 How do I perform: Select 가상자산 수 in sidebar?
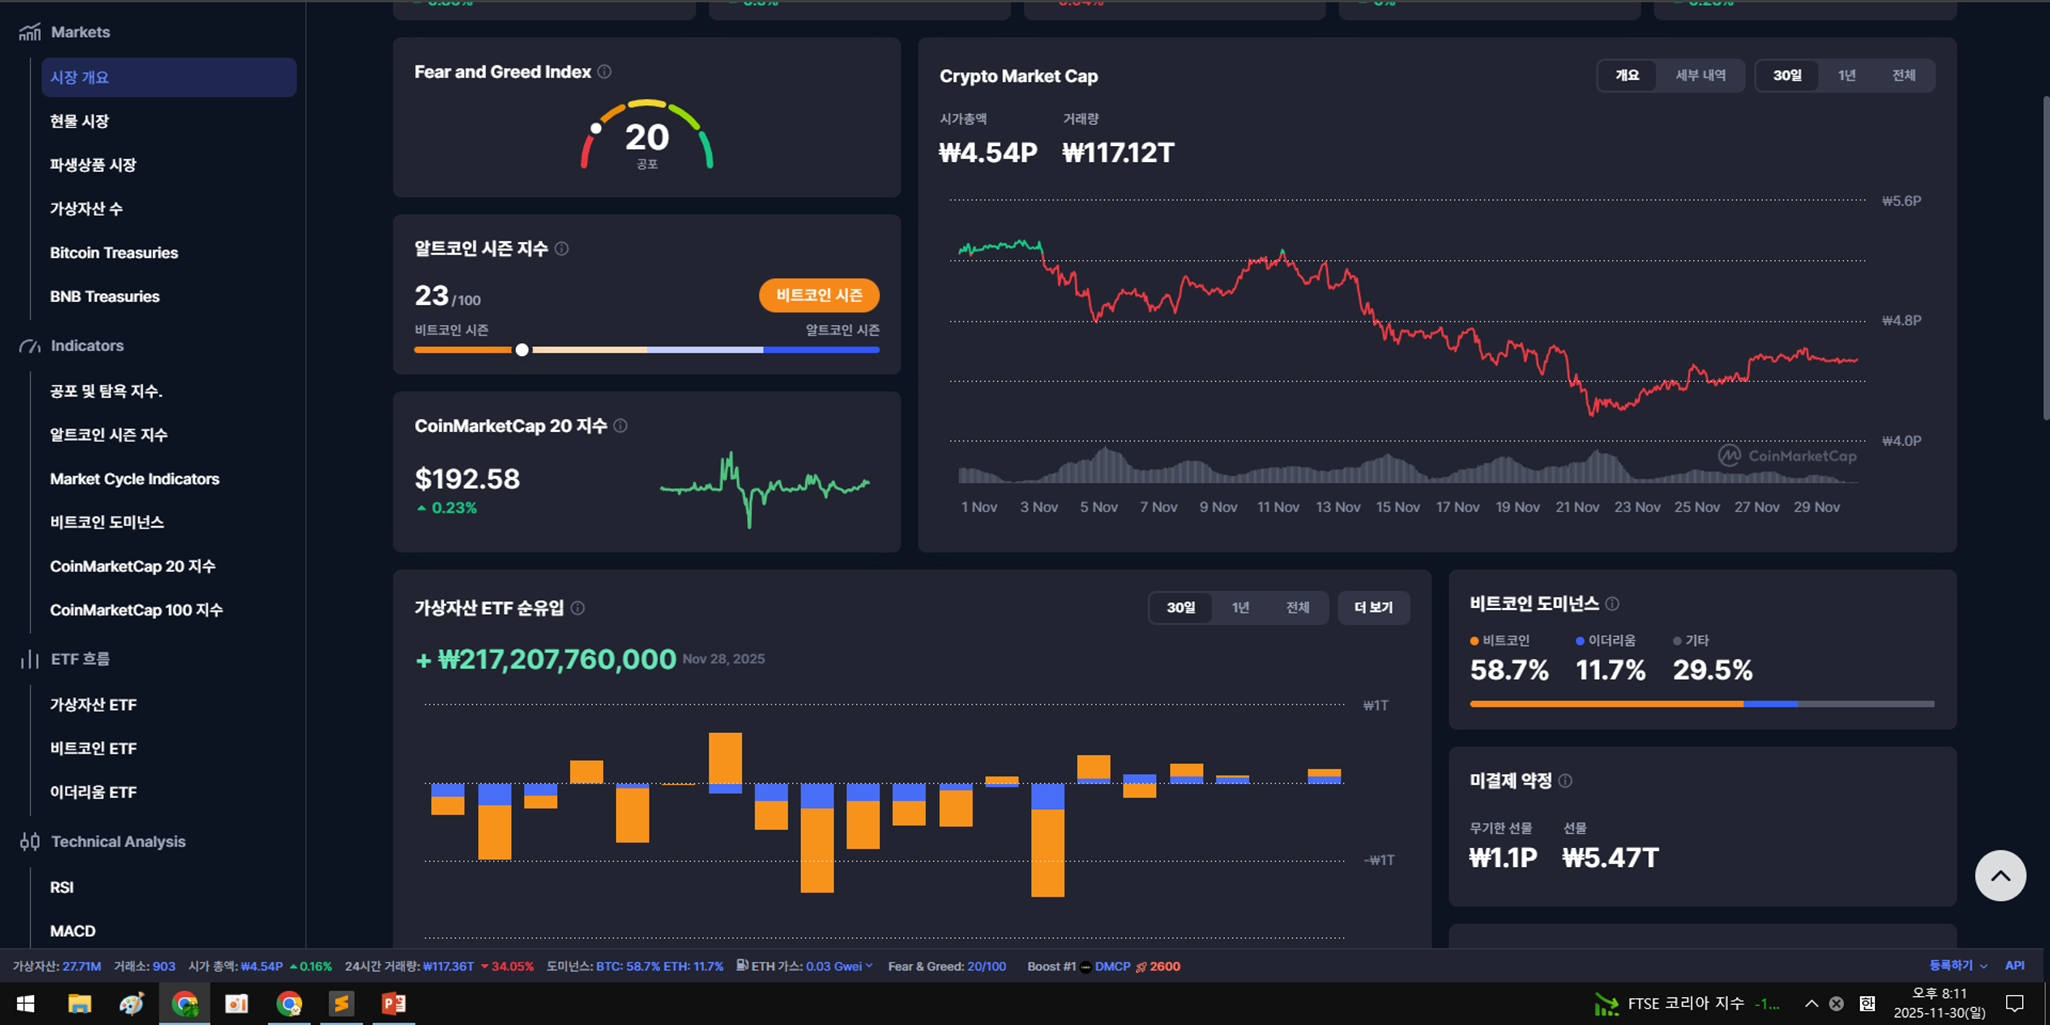pyautogui.click(x=86, y=209)
